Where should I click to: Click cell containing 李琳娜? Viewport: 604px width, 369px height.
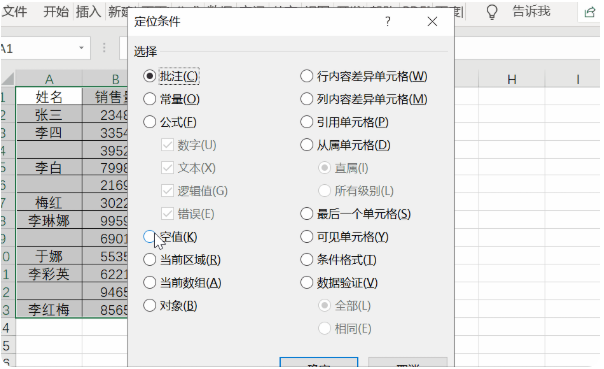point(49,220)
